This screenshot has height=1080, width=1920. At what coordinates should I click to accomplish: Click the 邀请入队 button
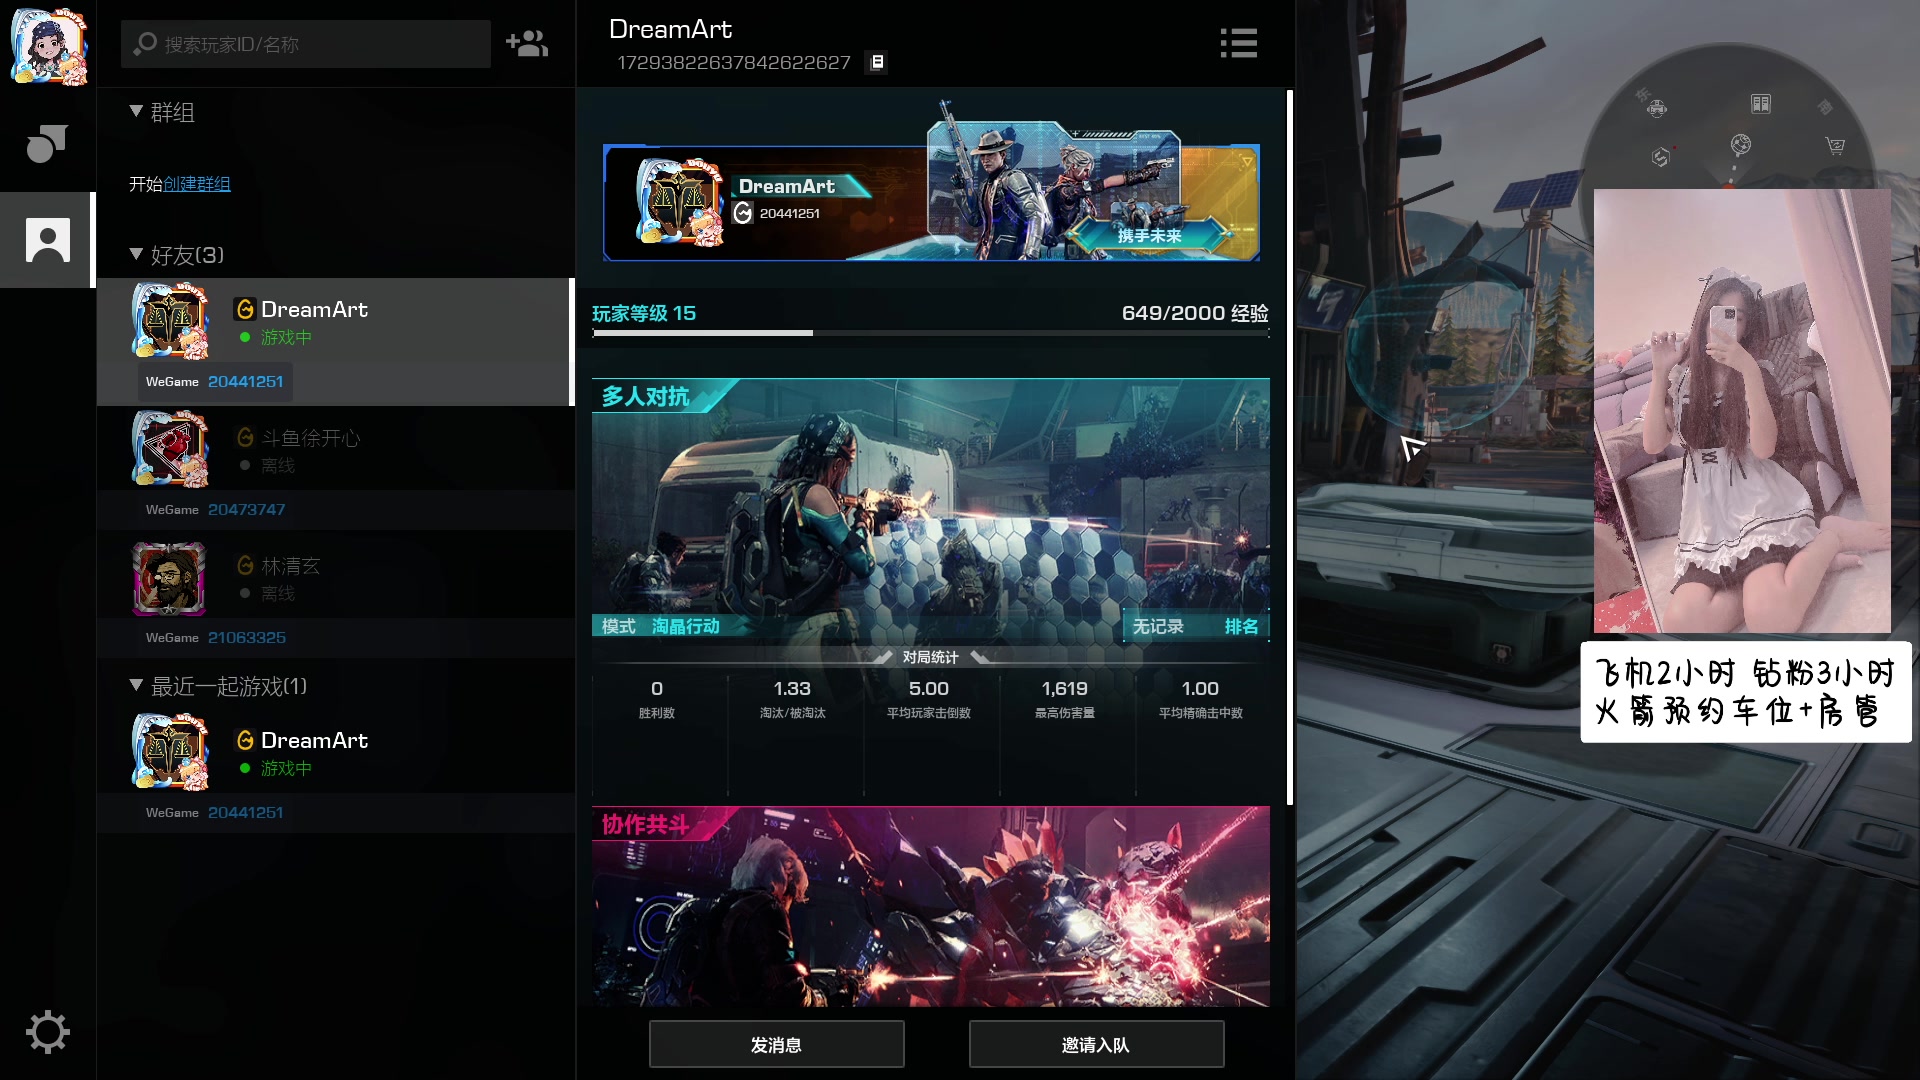tap(1096, 1044)
